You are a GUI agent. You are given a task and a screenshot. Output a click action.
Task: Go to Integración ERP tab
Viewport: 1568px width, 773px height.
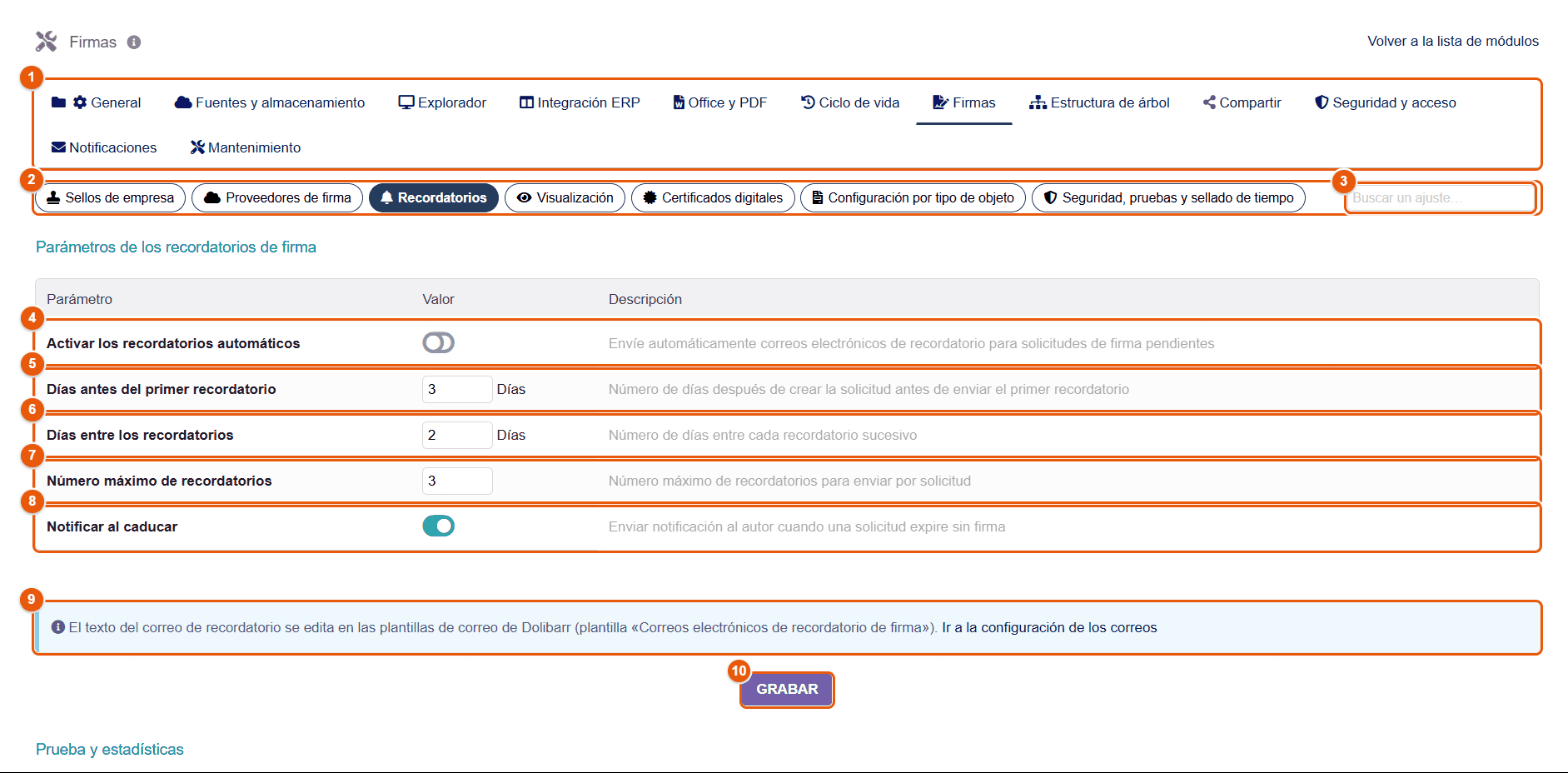pyautogui.click(x=579, y=102)
